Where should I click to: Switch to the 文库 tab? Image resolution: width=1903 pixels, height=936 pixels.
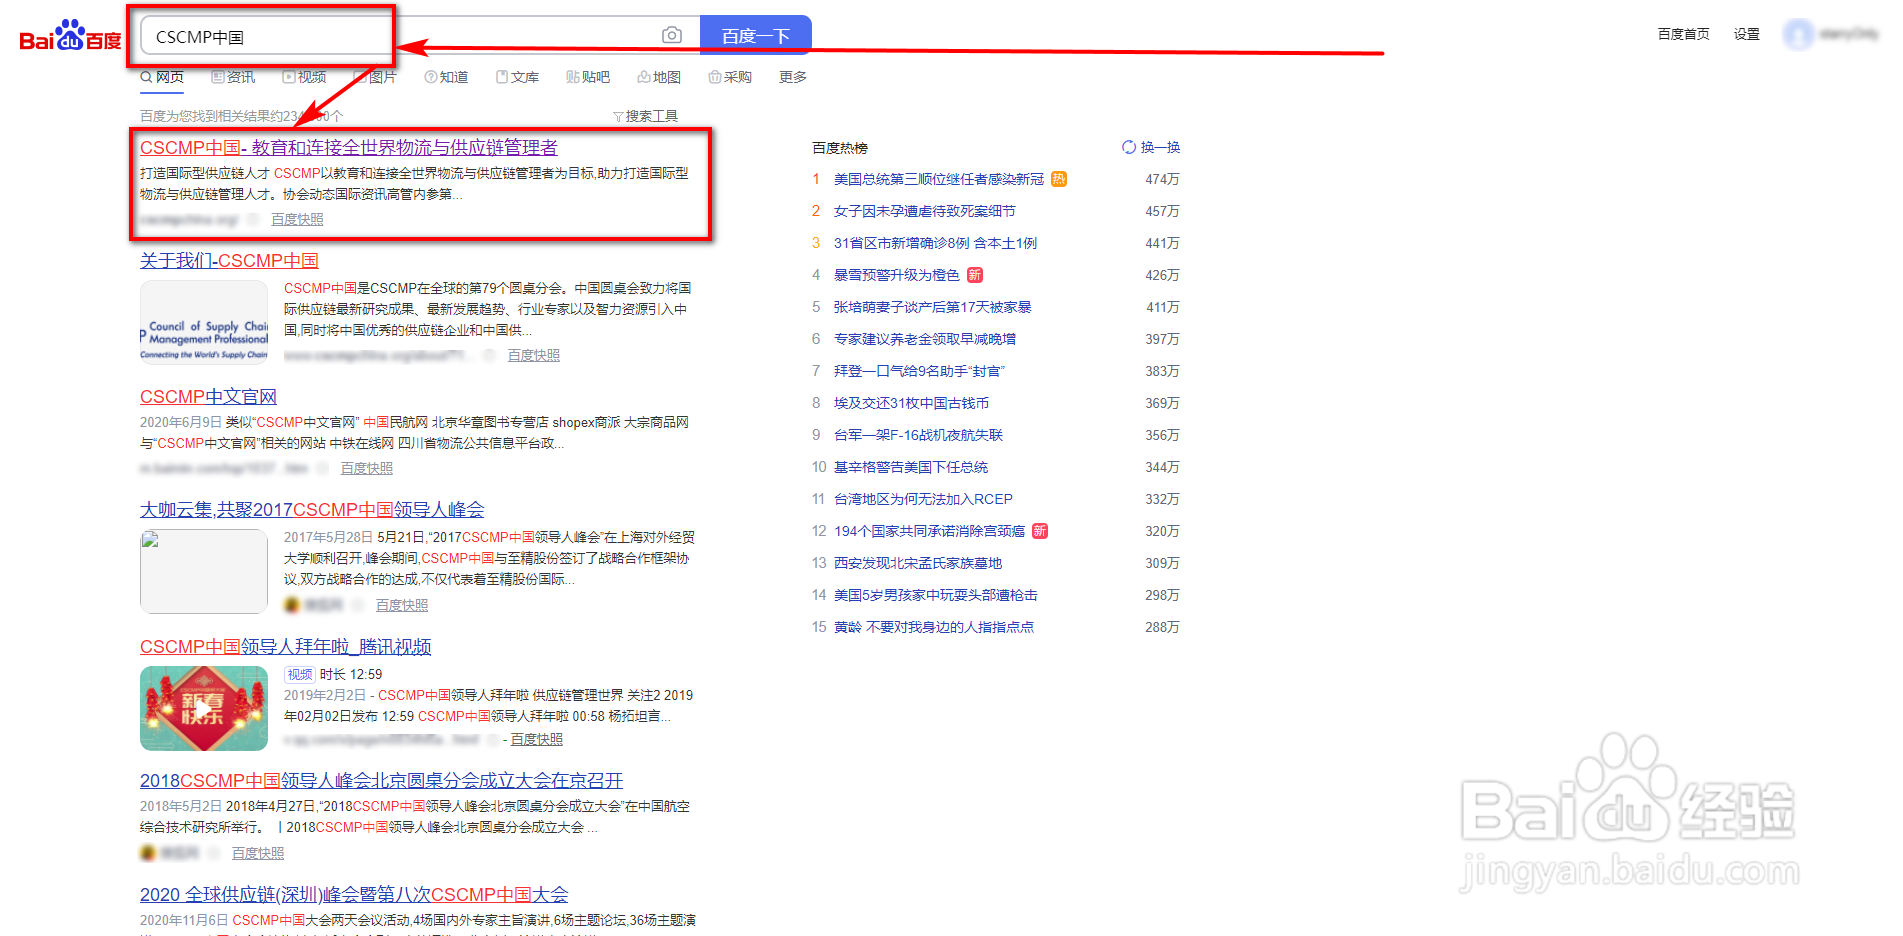tap(517, 77)
